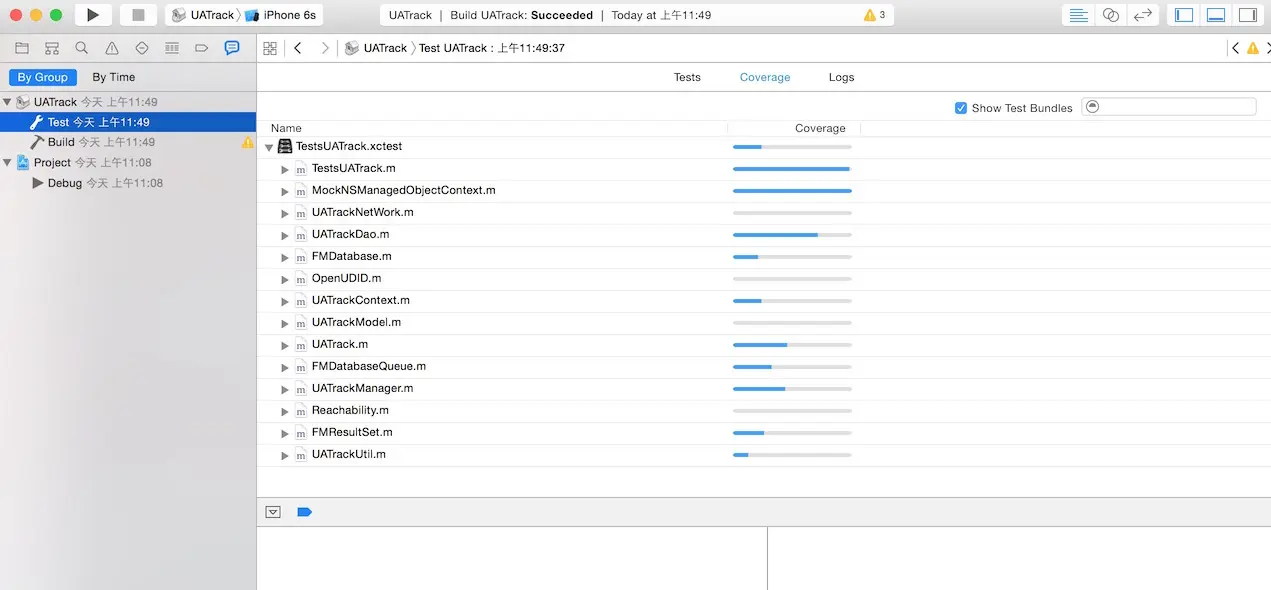The image size is (1271, 590).
Task: Select the Reachability.m file name
Action: pyautogui.click(x=350, y=410)
